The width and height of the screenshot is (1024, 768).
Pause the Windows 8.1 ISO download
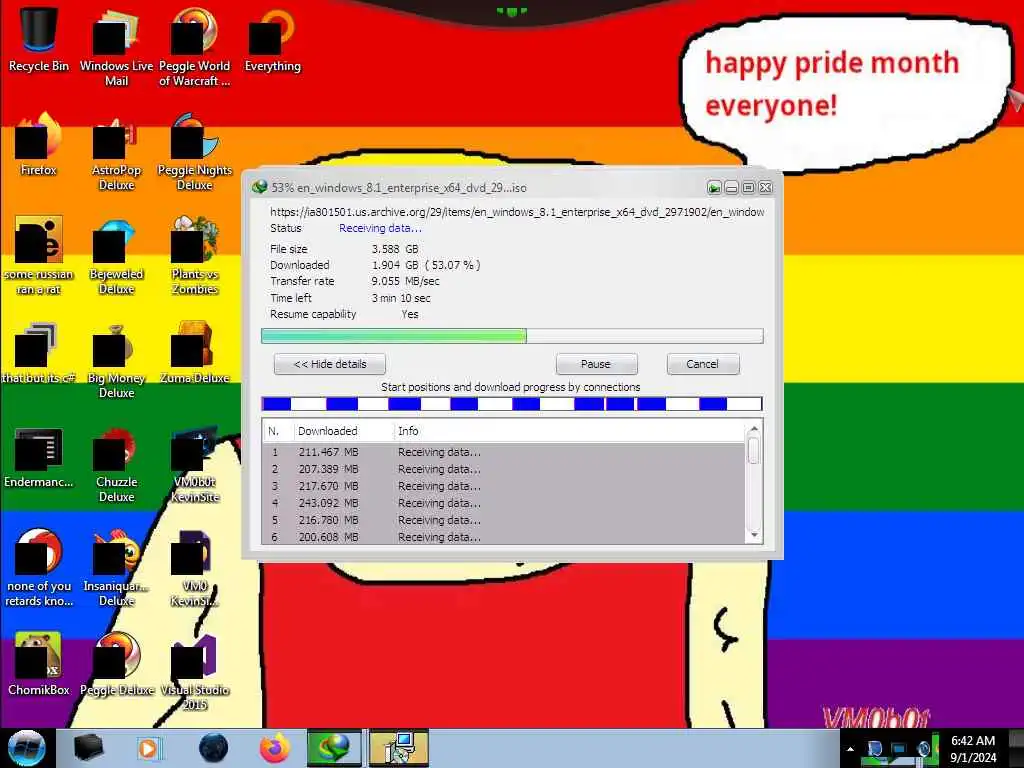[596, 364]
